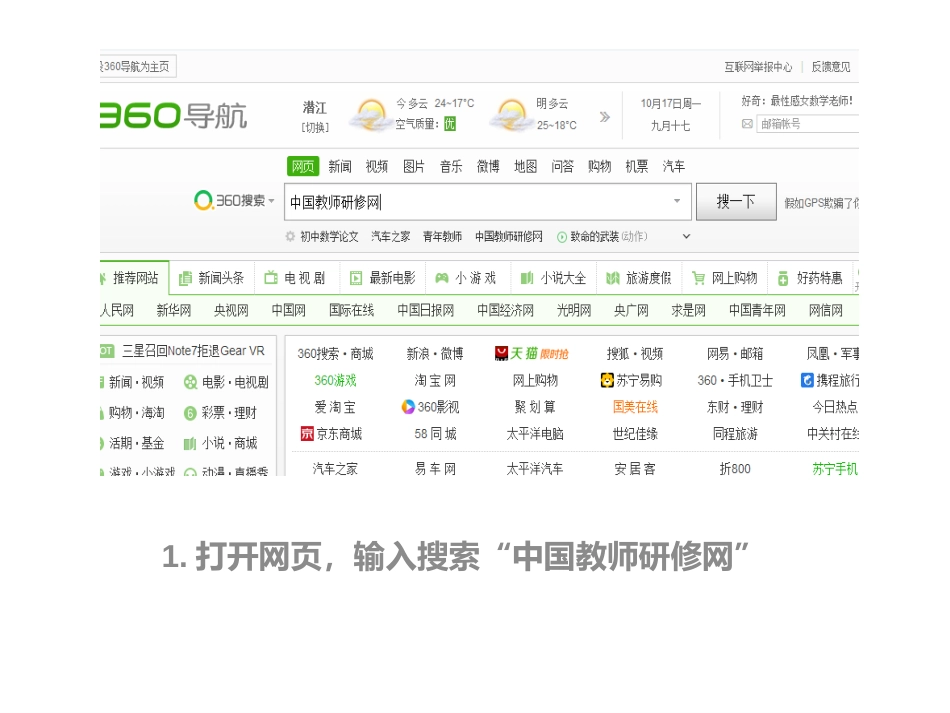Image resolution: width=950 pixels, height=713 pixels.
Task: Click the email envelope icon
Action: coord(747,124)
